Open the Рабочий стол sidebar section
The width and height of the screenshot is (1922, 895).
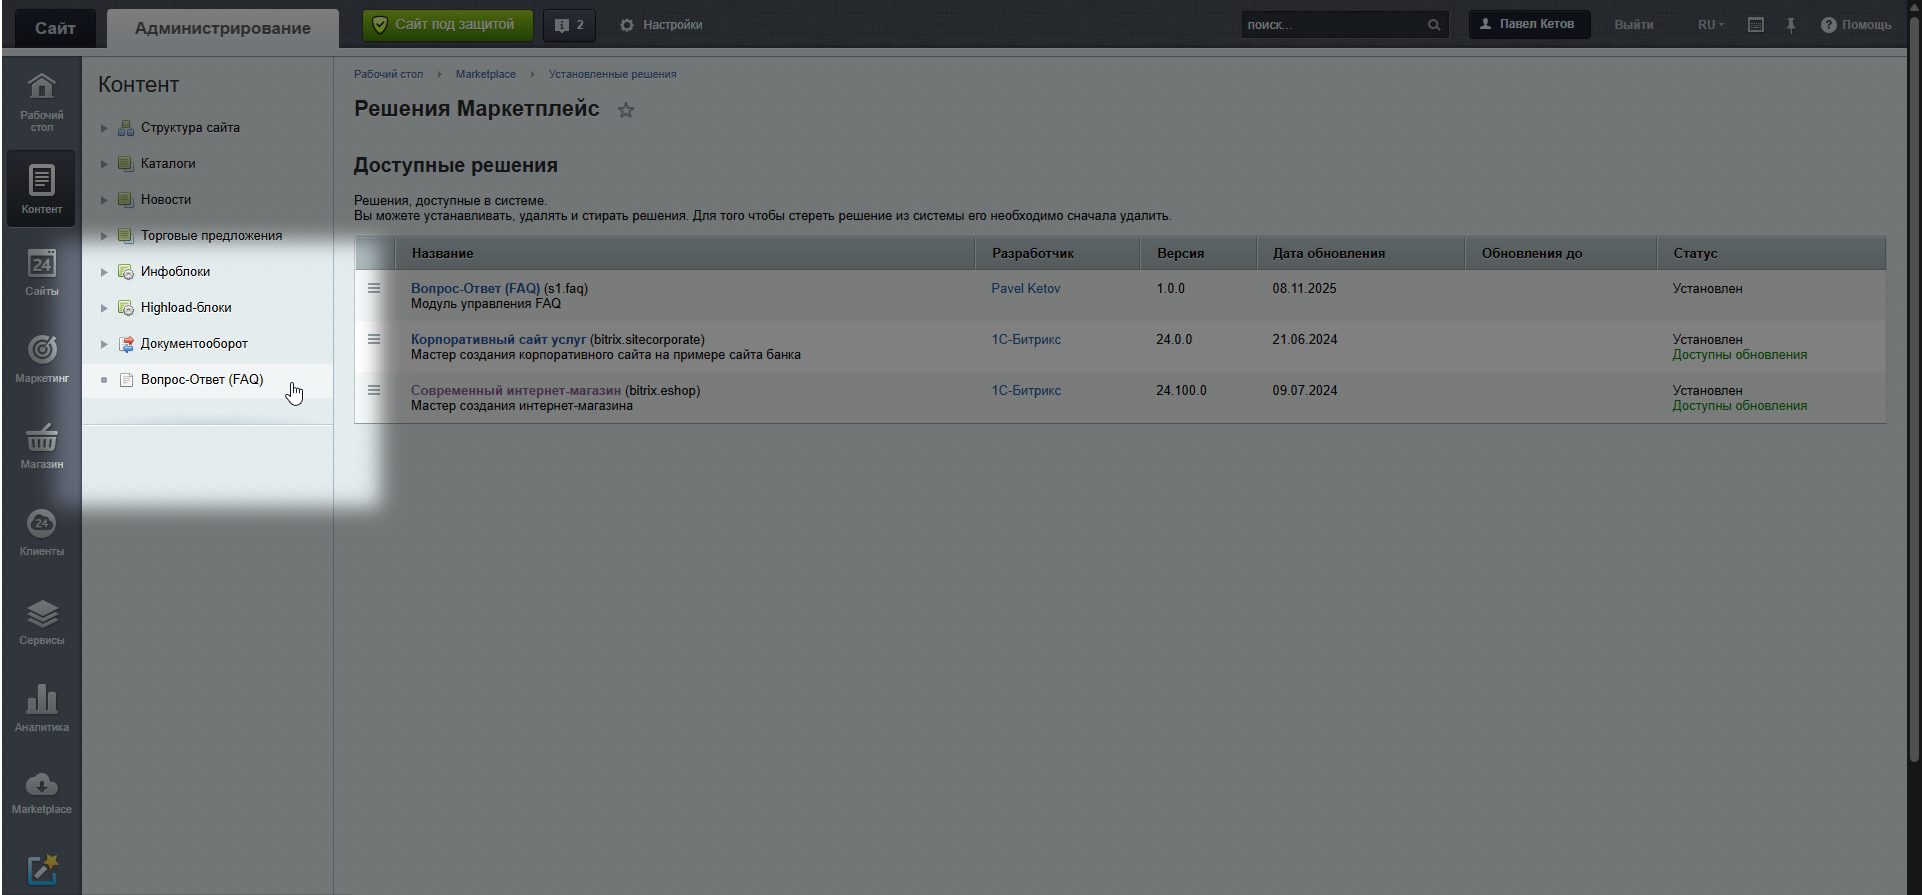pos(41,102)
